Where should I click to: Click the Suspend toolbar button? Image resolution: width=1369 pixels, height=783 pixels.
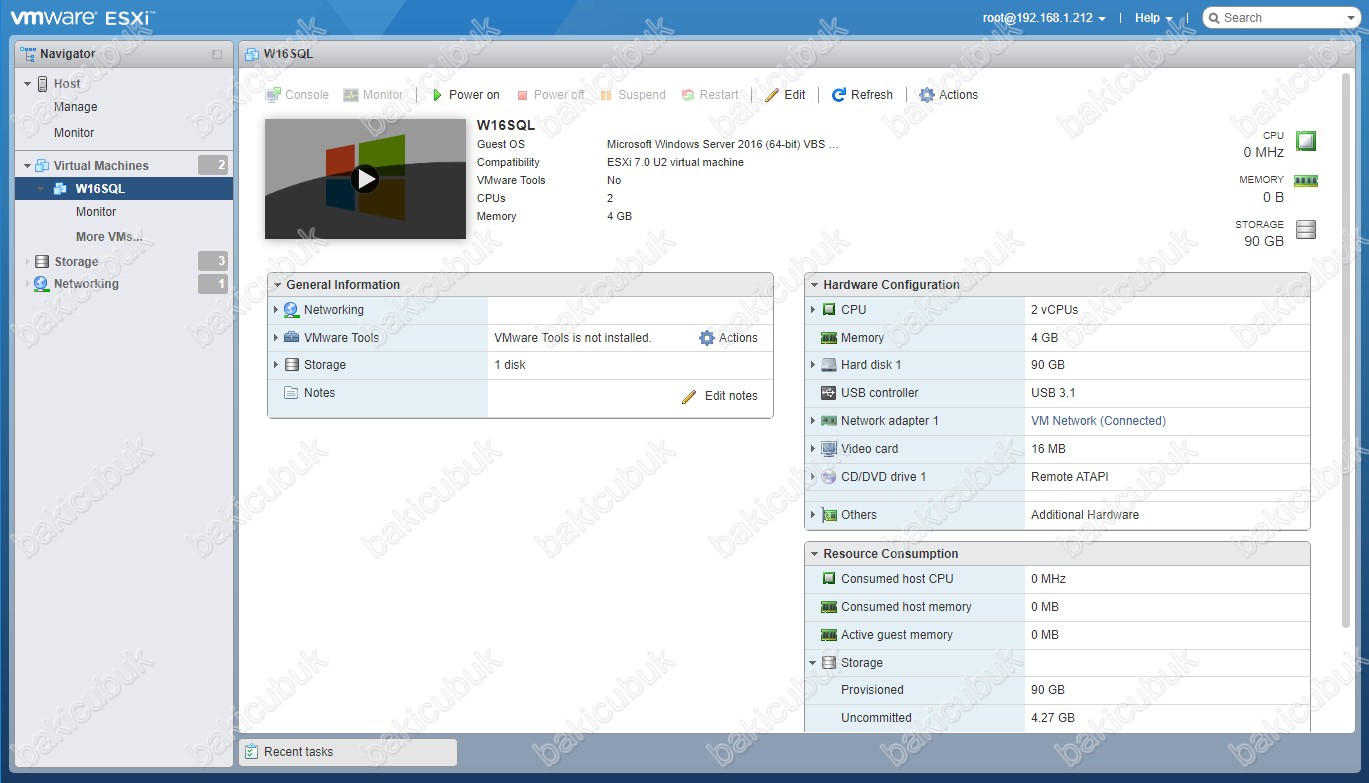[632, 95]
